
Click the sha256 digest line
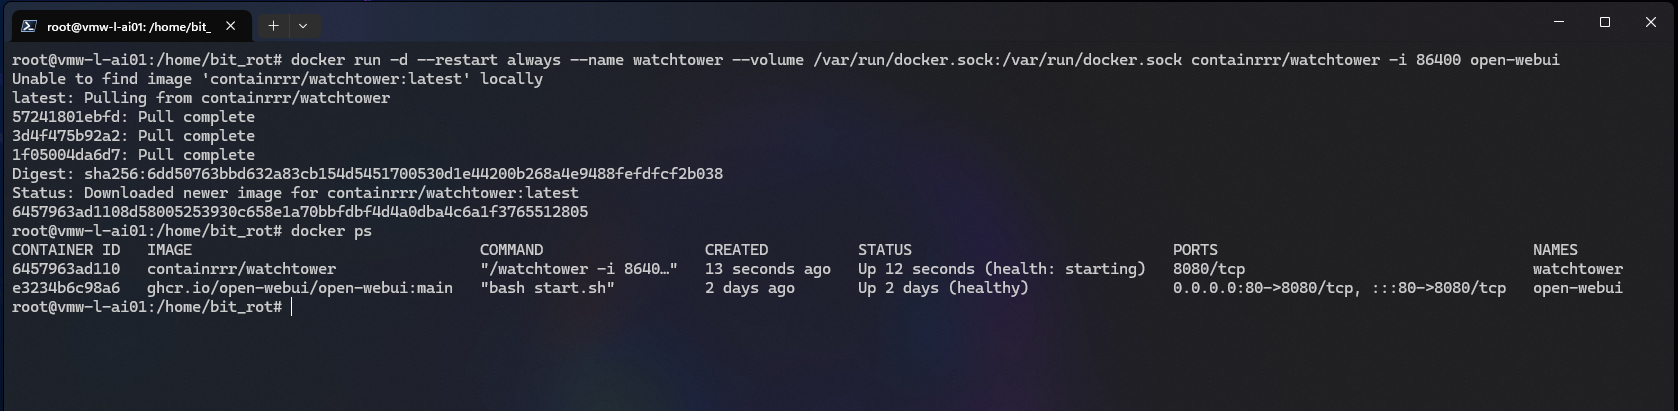[x=367, y=174]
